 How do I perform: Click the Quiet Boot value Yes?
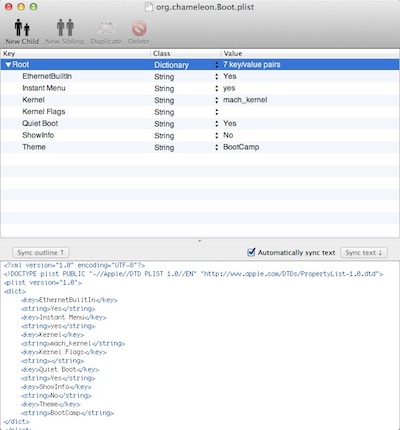point(230,124)
